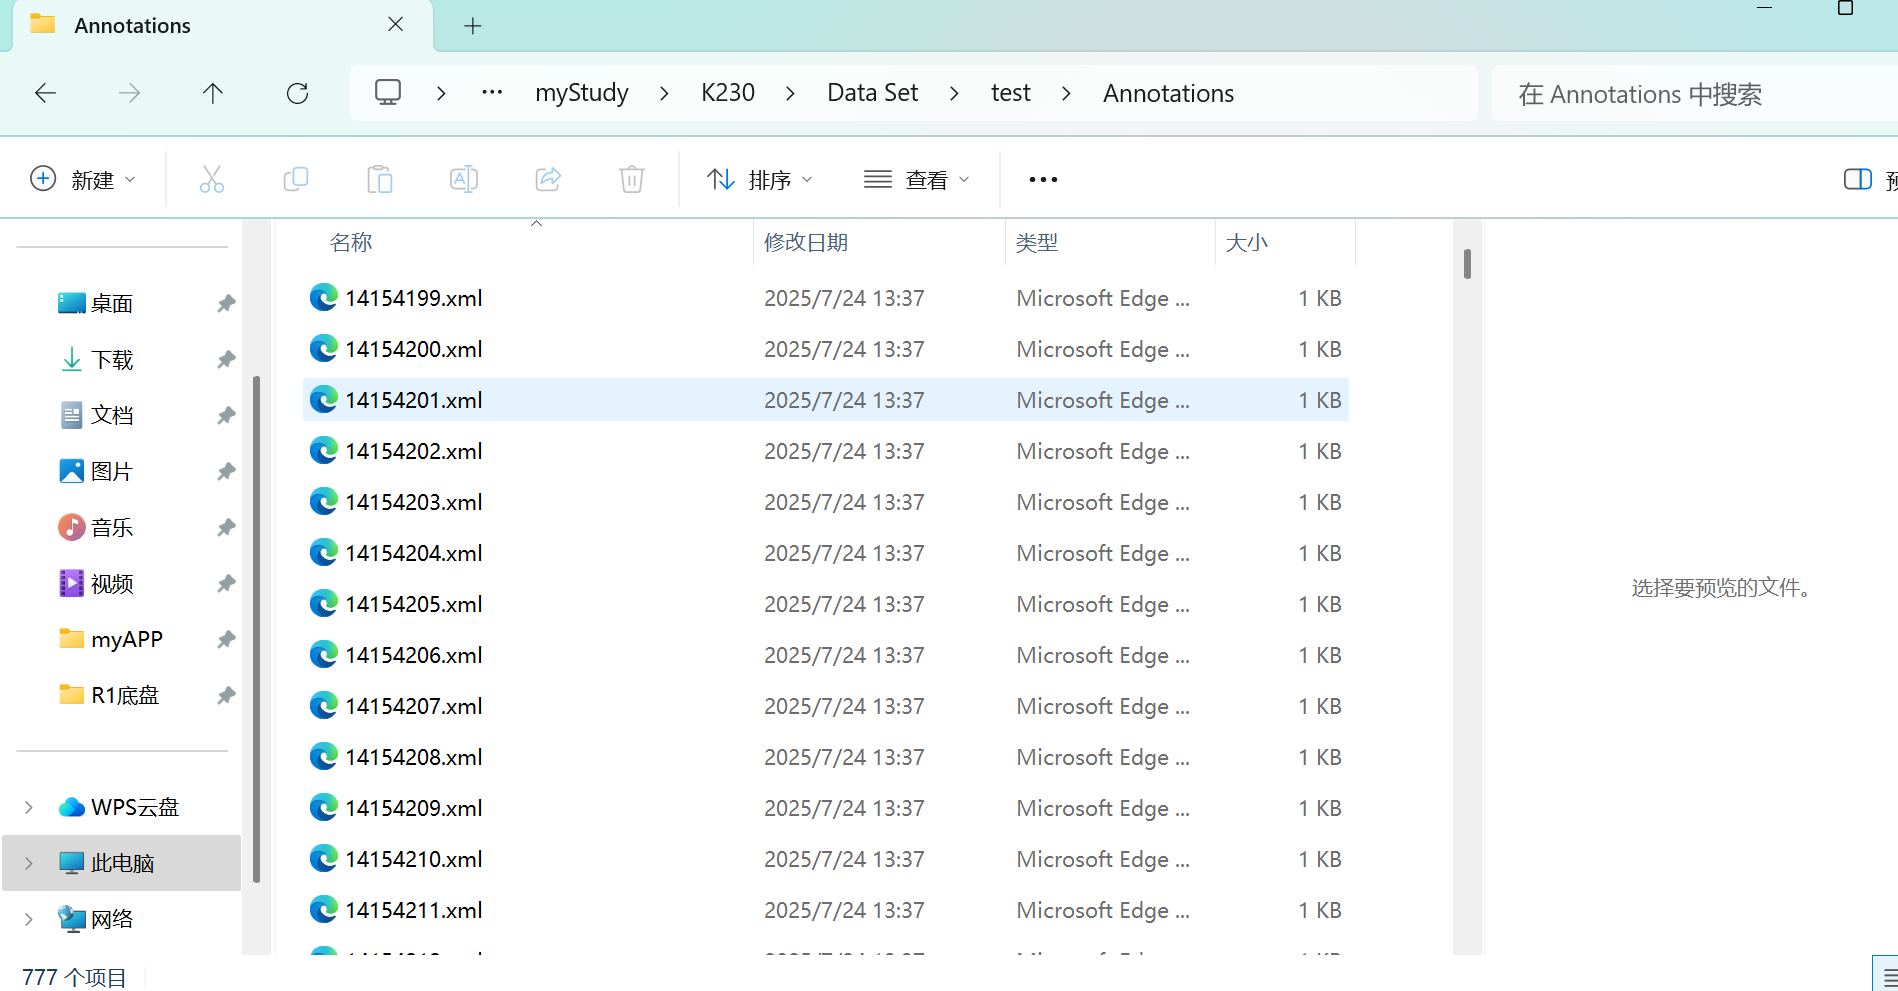Refresh the Annotations folder view
Image resolution: width=1898 pixels, height=991 pixels.
pyautogui.click(x=297, y=93)
